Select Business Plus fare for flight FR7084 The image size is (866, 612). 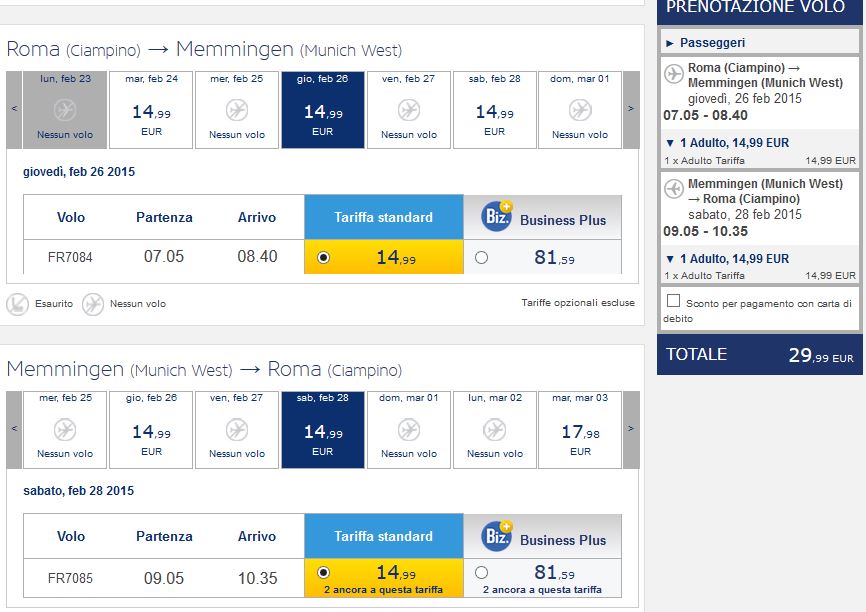point(482,258)
